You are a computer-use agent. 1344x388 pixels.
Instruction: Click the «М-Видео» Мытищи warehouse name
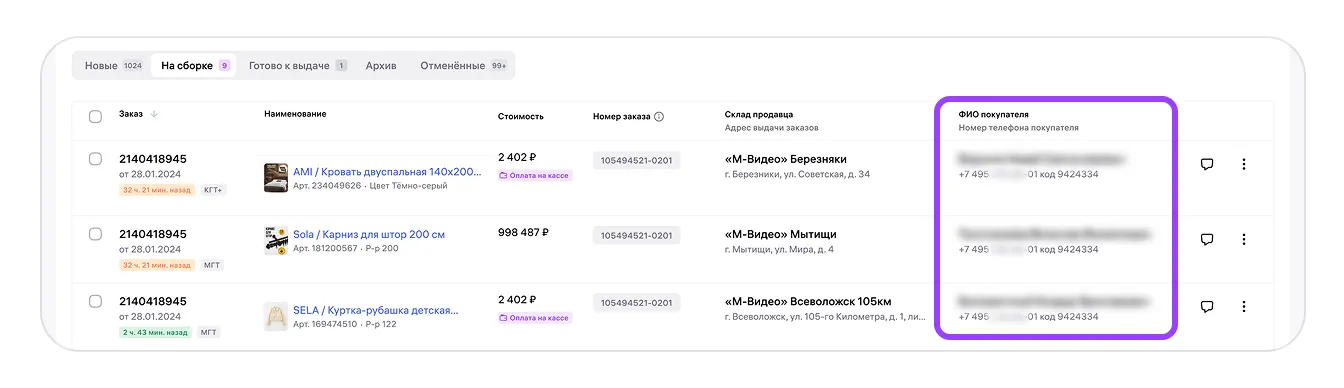coord(780,234)
